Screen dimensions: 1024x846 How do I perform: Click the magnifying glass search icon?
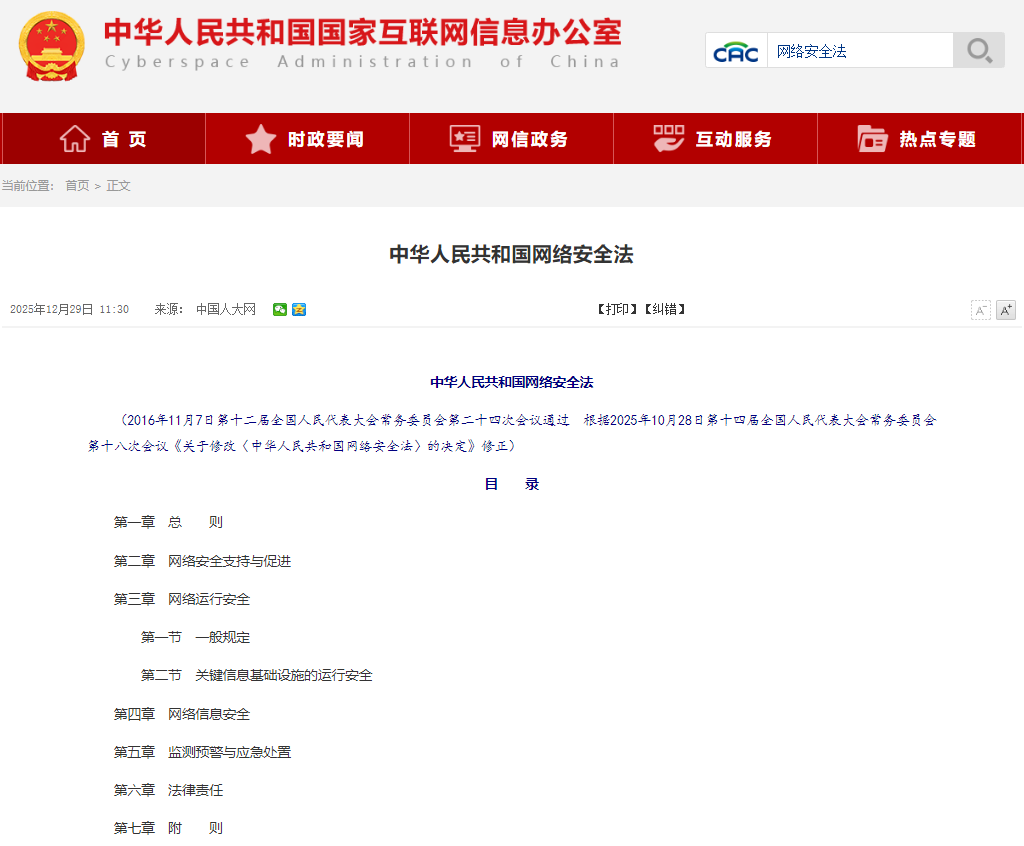click(x=978, y=50)
